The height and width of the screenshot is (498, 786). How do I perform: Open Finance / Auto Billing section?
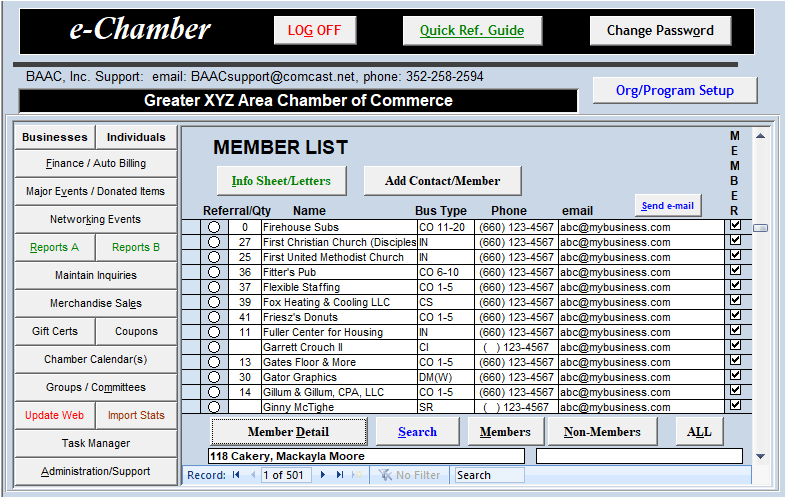pos(96,163)
